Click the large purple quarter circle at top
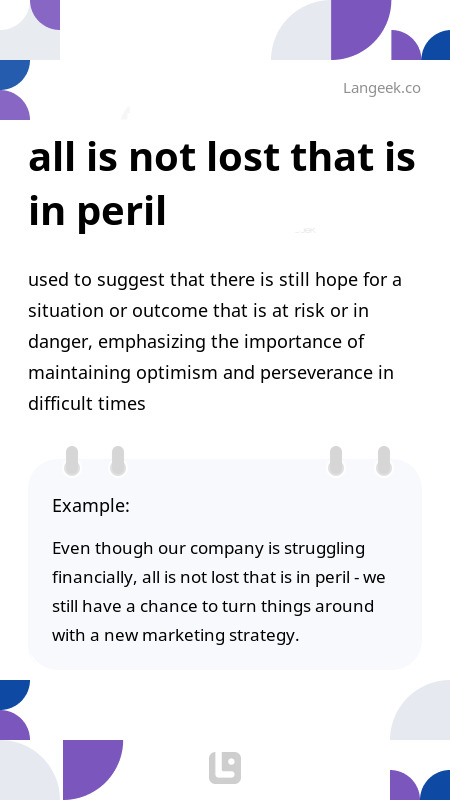 click(361, 30)
